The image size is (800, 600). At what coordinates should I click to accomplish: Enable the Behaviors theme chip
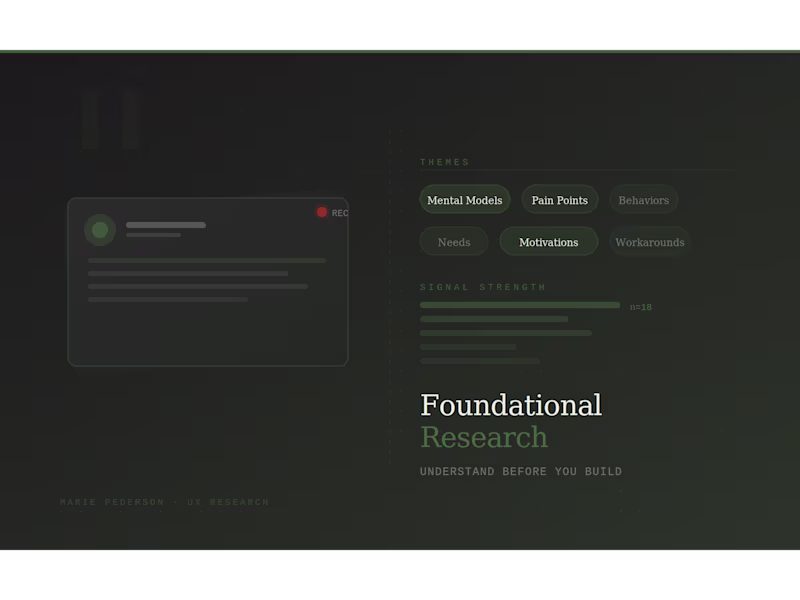click(643, 200)
